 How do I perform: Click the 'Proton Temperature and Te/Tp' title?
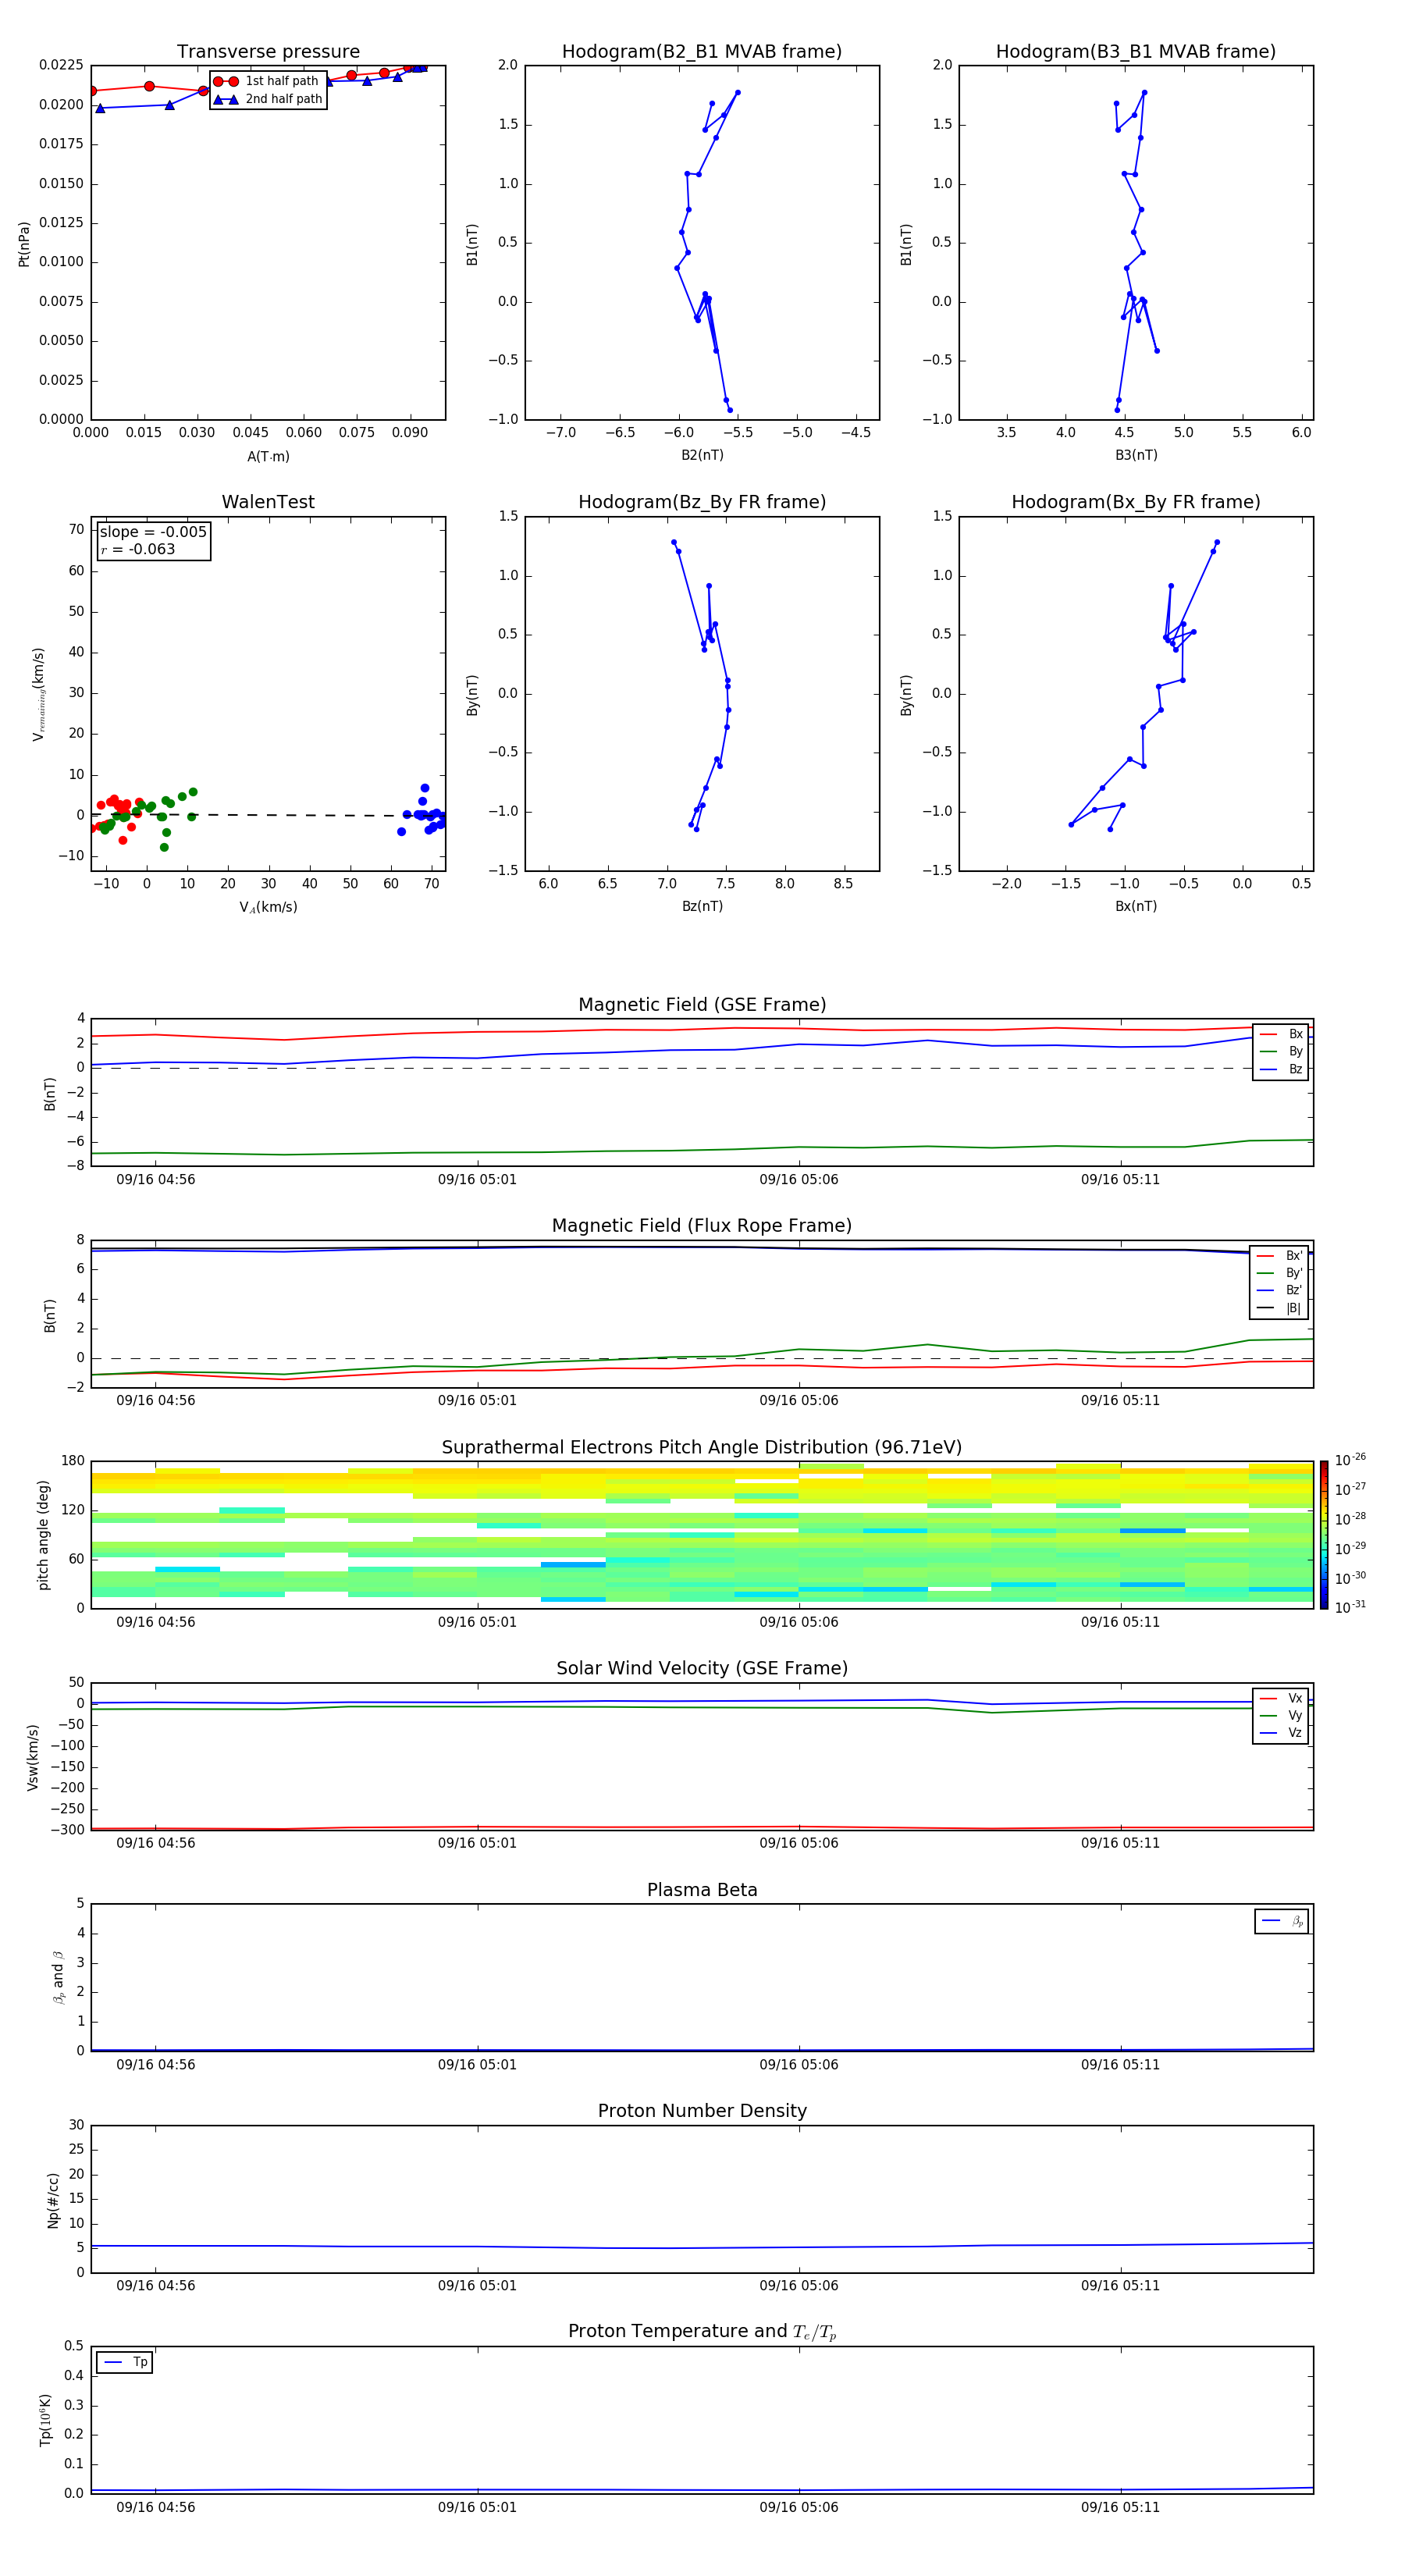[x=702, y=2332]
